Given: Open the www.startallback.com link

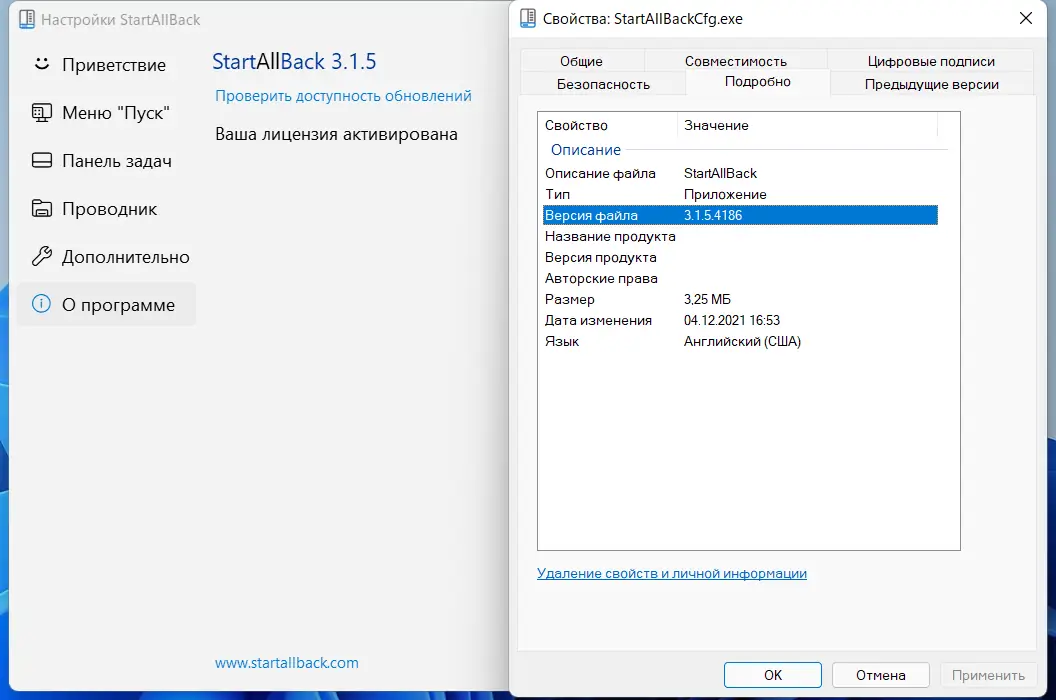Looking at the screenshot, I should 286,662.
